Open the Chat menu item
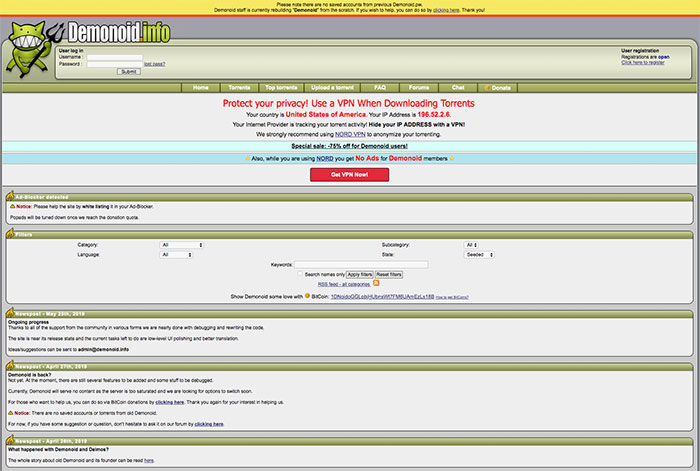Screen dimensions: 700x471 458,88
